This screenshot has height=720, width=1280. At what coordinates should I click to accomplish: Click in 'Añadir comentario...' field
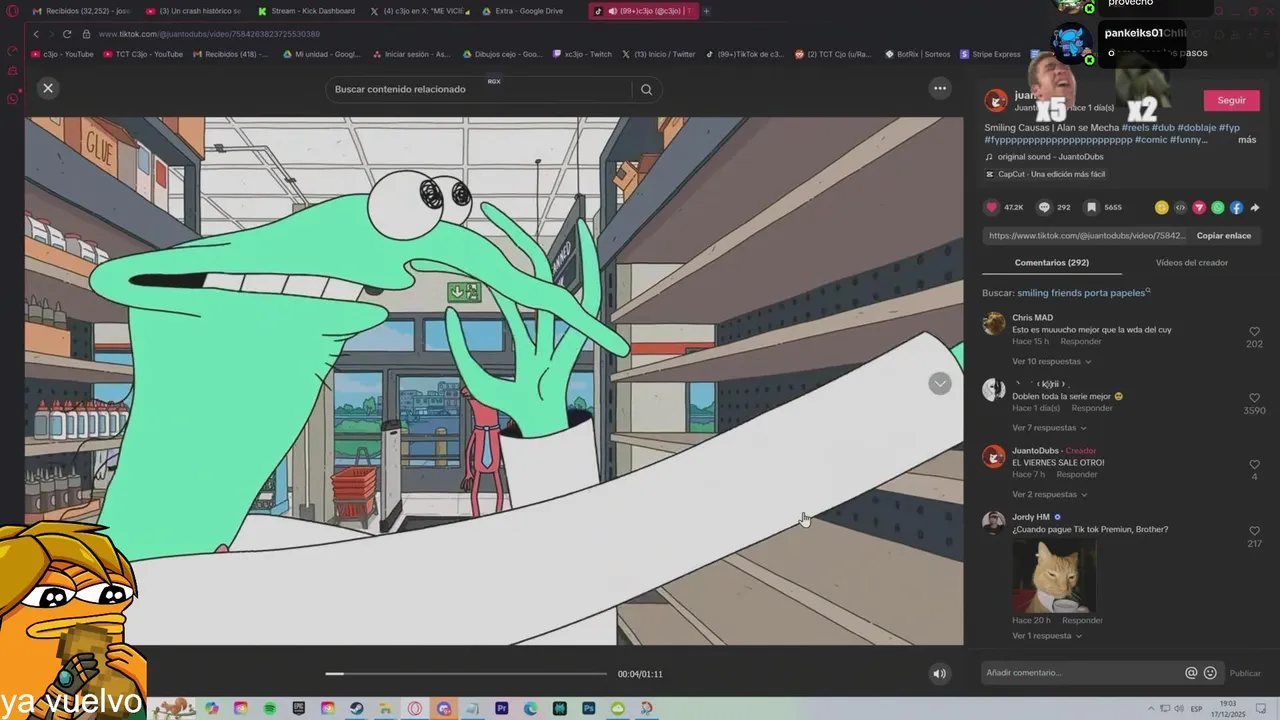click(x=1083, y=673)
